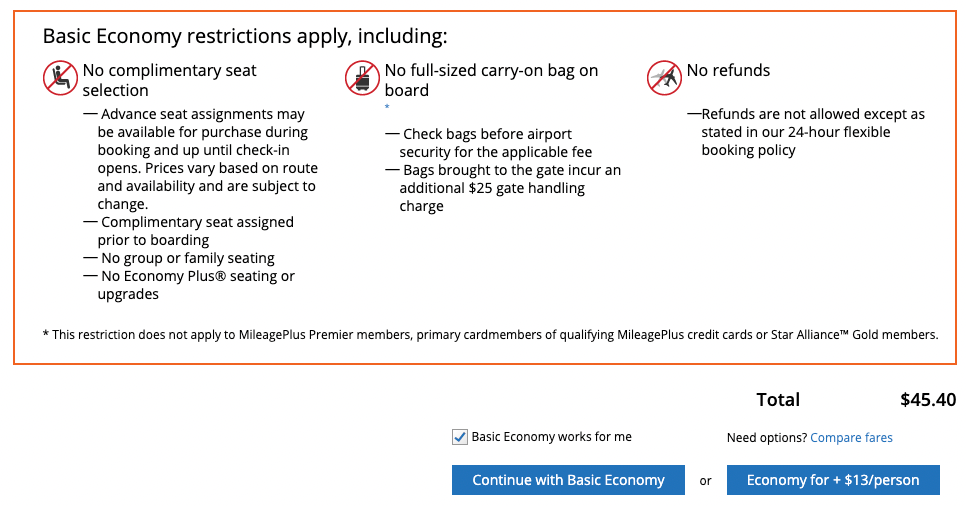
Task: Click the no refunds icon
Action: 663,77
